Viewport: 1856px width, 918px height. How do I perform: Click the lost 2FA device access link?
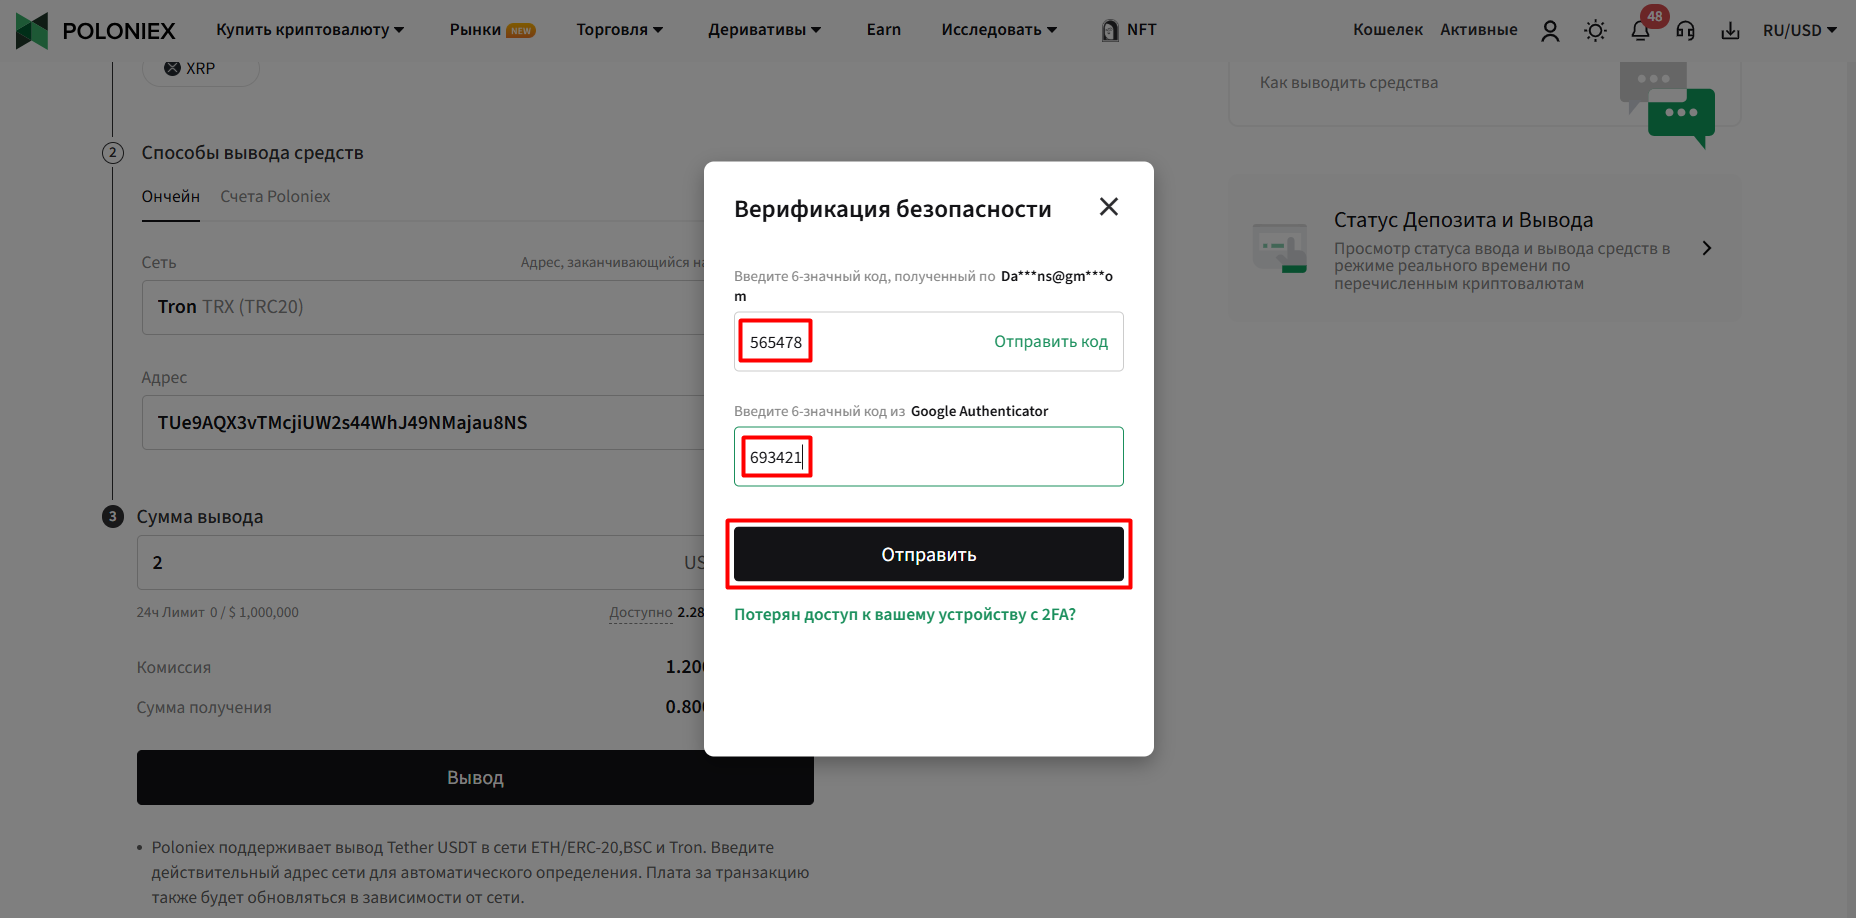(x=905, y=615)
